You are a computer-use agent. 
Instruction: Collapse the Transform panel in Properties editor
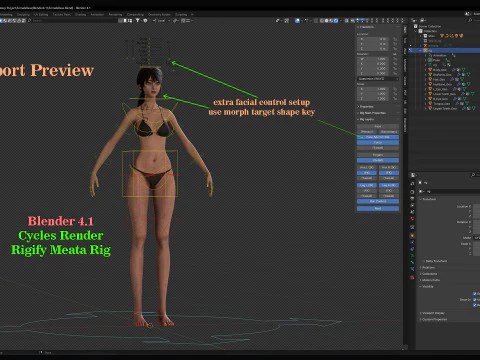tap(428, 199)
